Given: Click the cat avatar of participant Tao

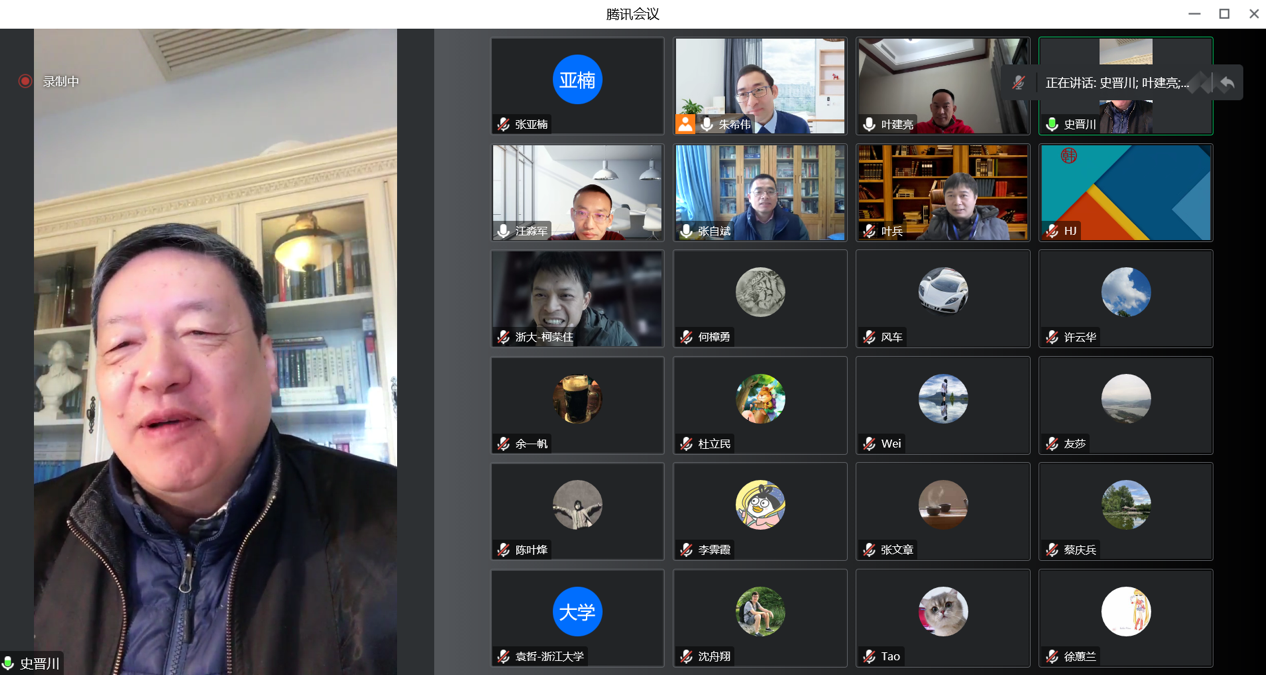Looking at the screenshot, I should coord(943,611).
